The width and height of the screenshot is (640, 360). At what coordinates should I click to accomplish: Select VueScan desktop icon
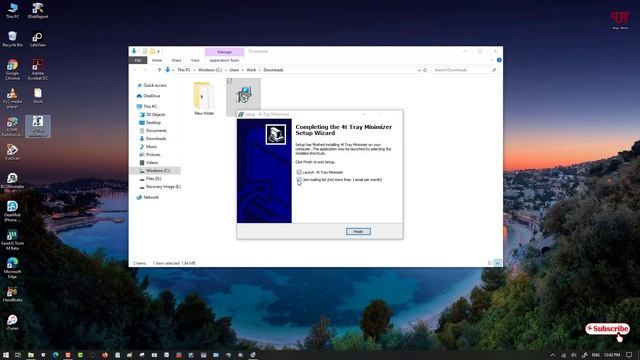(x=12, y=152)
